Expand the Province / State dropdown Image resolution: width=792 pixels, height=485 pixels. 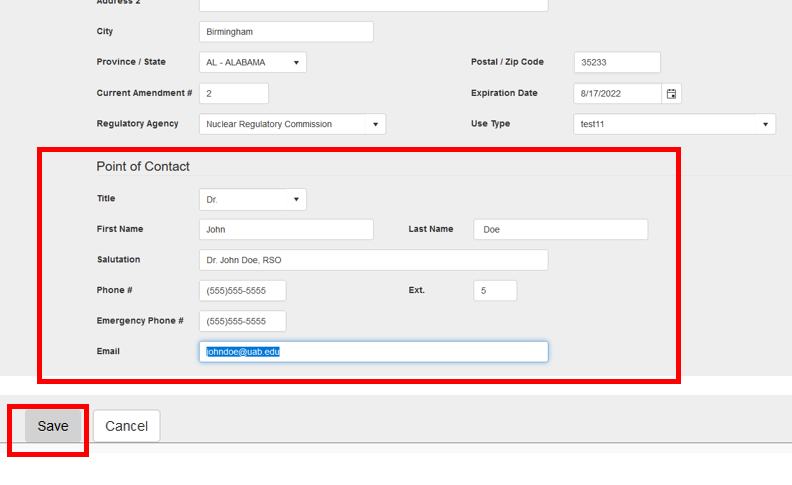click(x=253, y=62)
